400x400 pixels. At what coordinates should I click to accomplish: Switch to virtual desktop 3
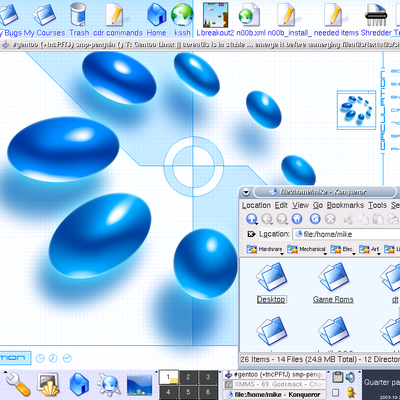coord(208,377)
